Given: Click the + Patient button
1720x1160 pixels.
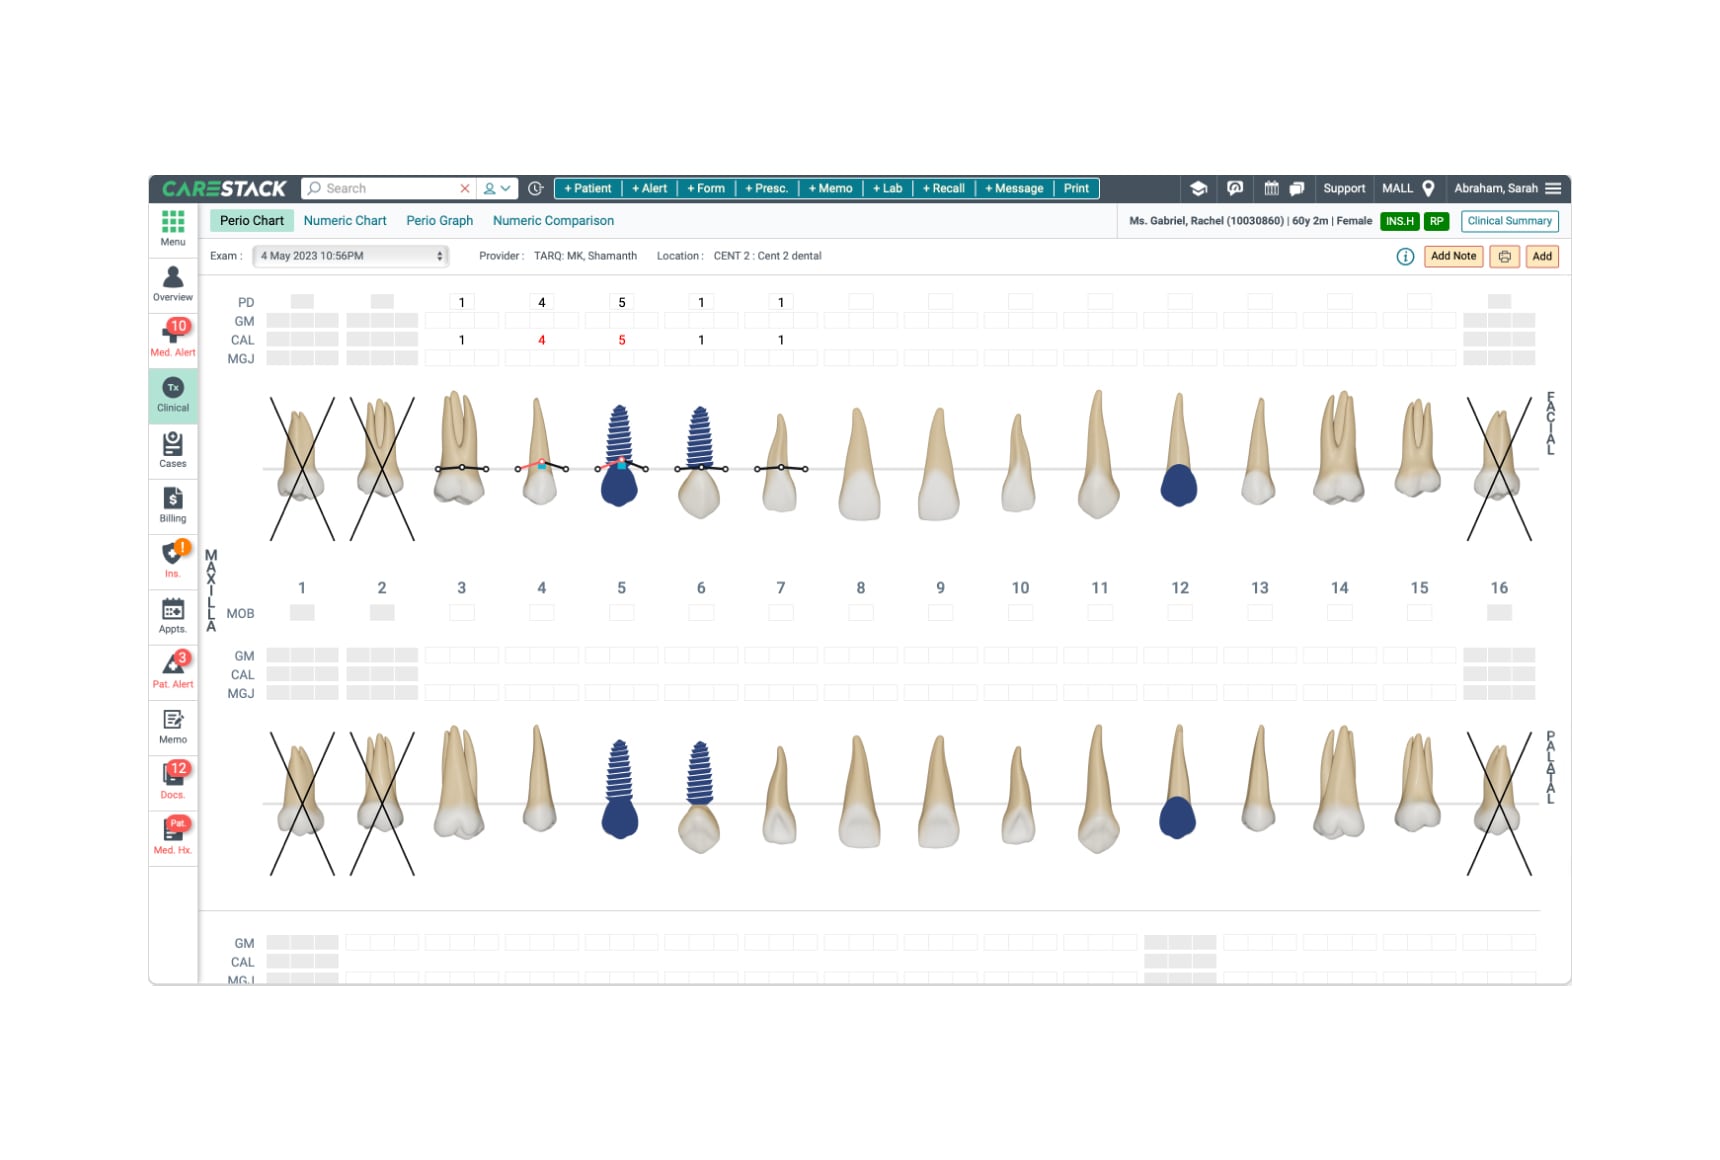Looking at the screenshot, I should [x=588, y=188].
